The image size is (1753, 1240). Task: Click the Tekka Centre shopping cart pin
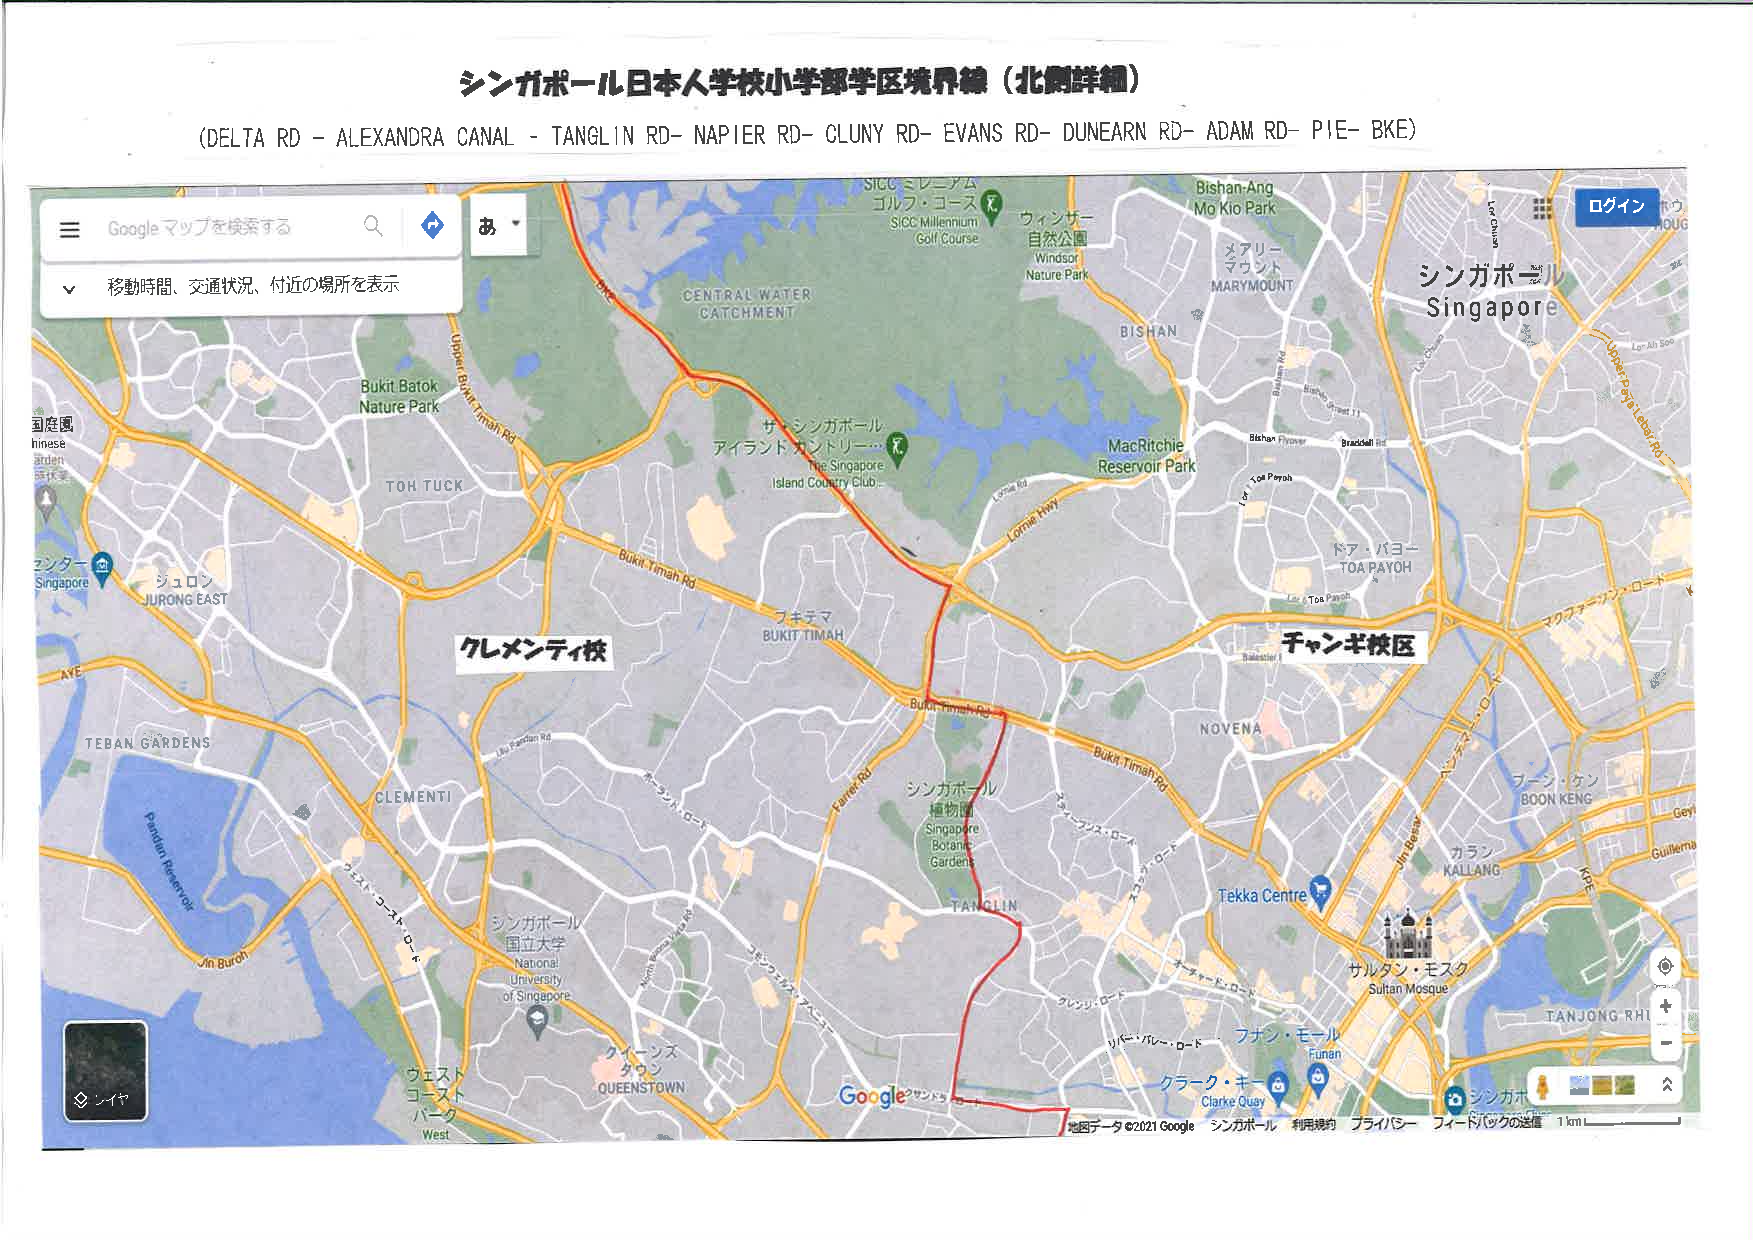pos(1320,891)
